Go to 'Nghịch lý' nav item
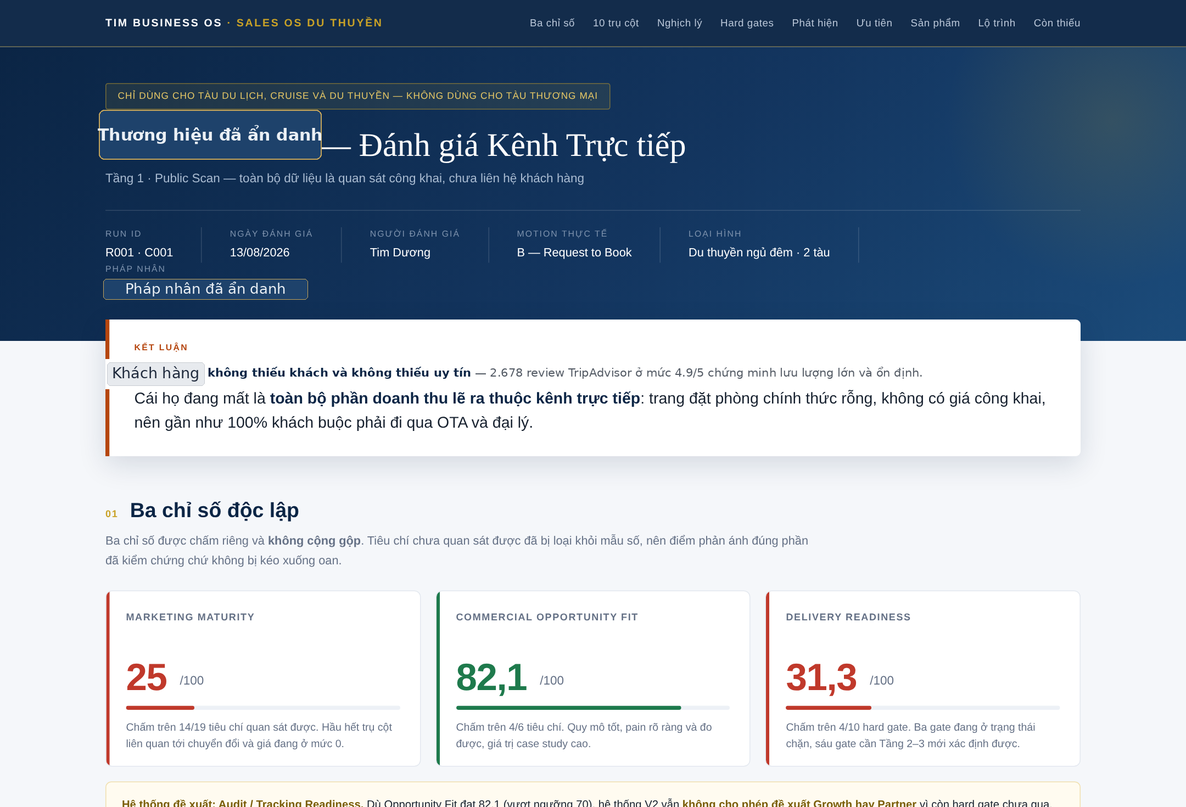 [679, 23]
